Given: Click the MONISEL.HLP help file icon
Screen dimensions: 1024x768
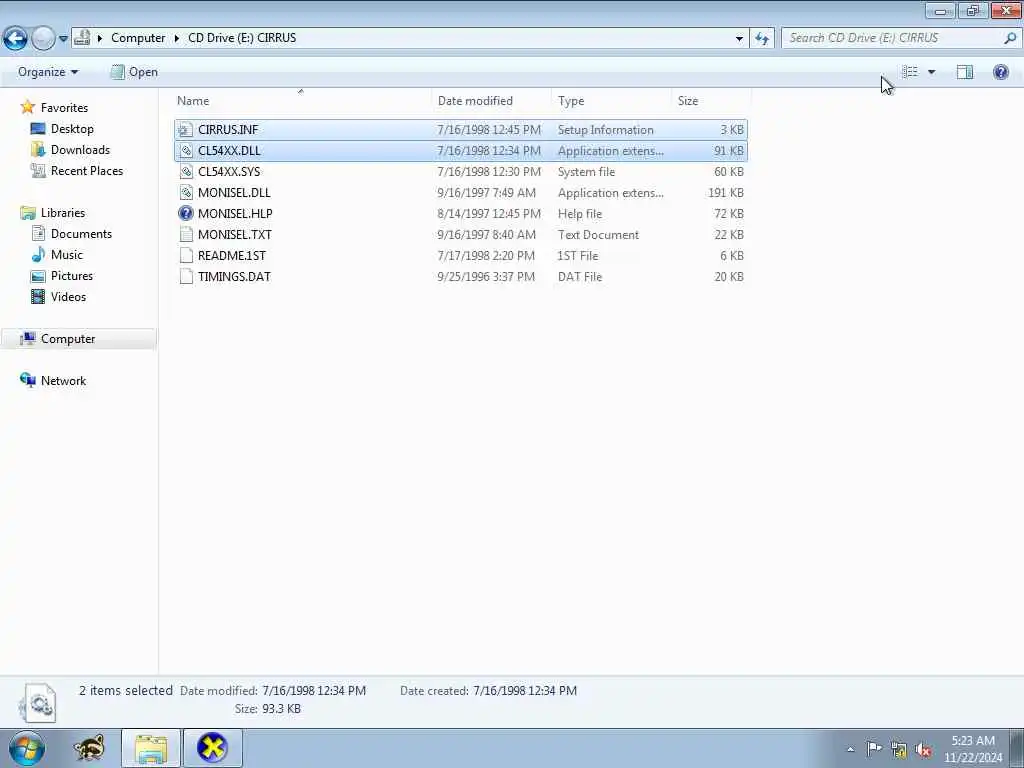Looking at the screenshot, I should click(186, 214).
